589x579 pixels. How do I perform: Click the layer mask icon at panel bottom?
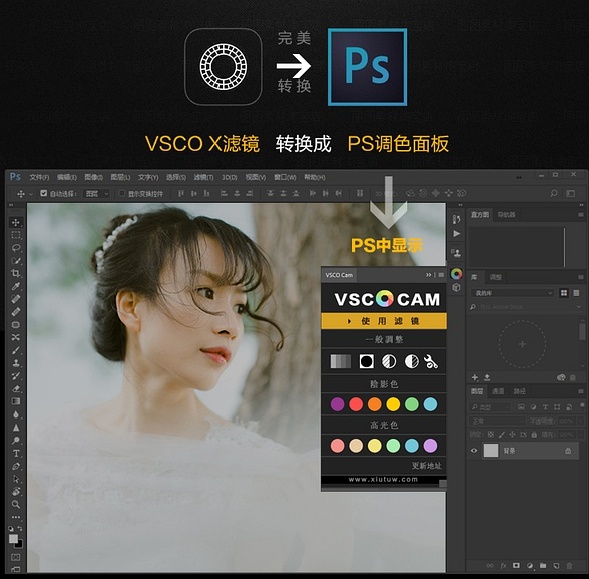point(517,565)
